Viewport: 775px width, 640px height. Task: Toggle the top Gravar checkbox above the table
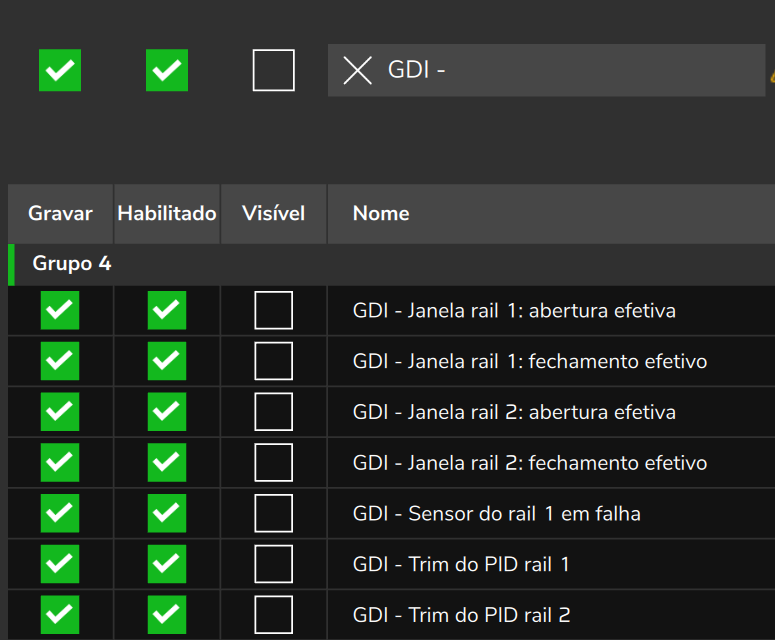[x=60, y=70]
